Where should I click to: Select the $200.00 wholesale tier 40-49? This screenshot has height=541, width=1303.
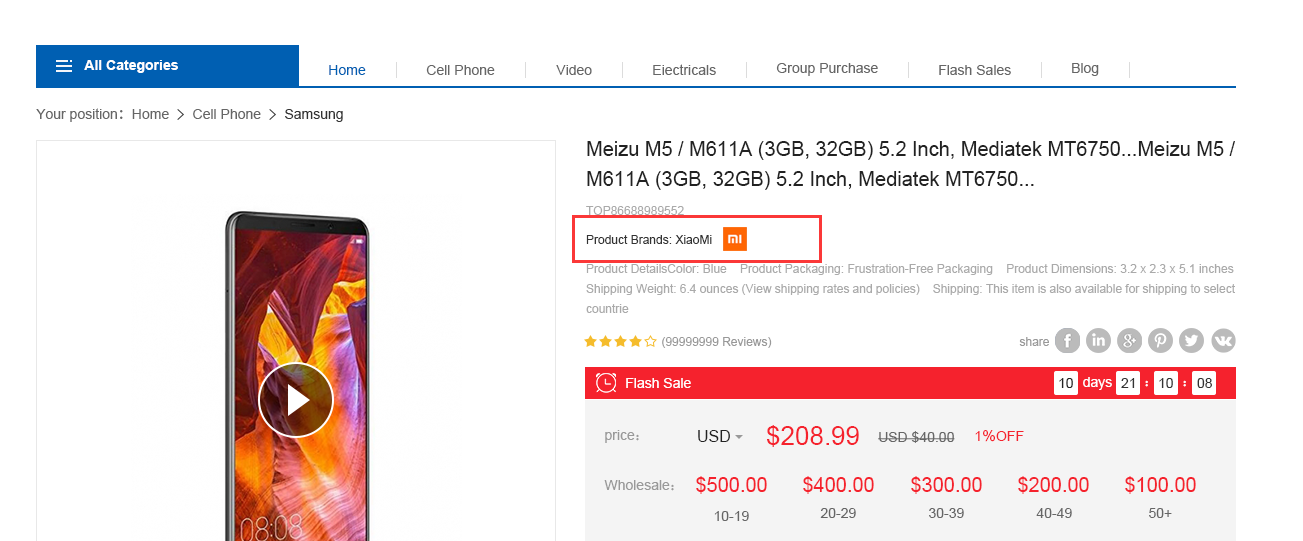1053,498
